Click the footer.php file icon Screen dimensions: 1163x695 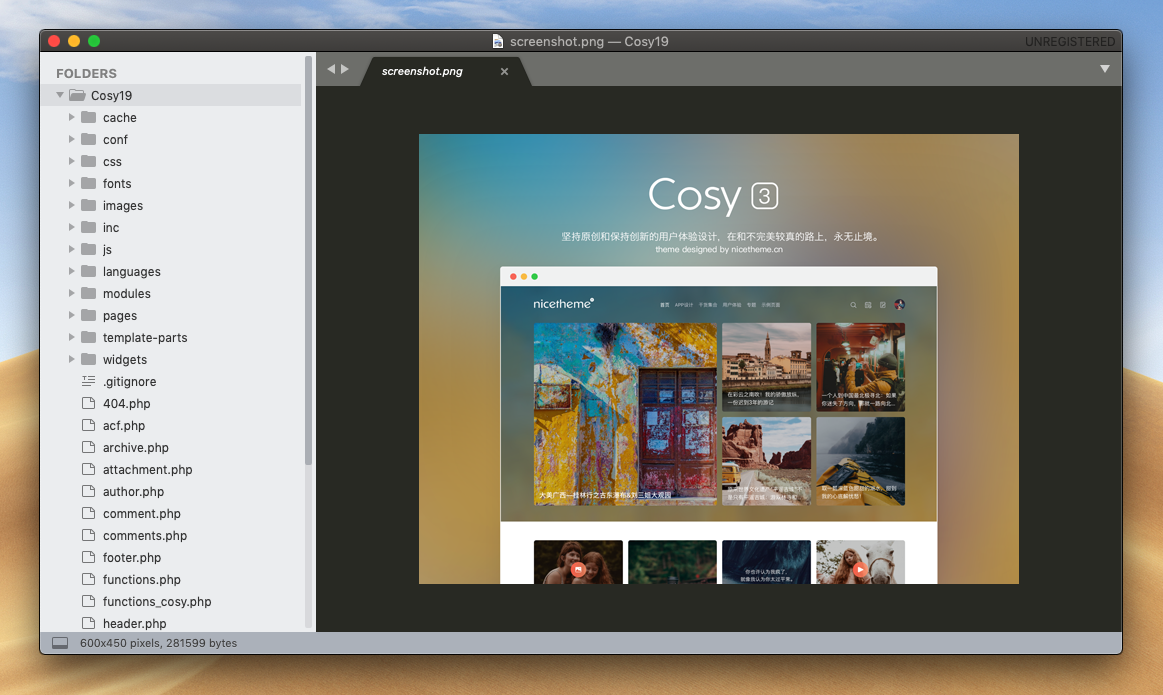click(88, 557)
